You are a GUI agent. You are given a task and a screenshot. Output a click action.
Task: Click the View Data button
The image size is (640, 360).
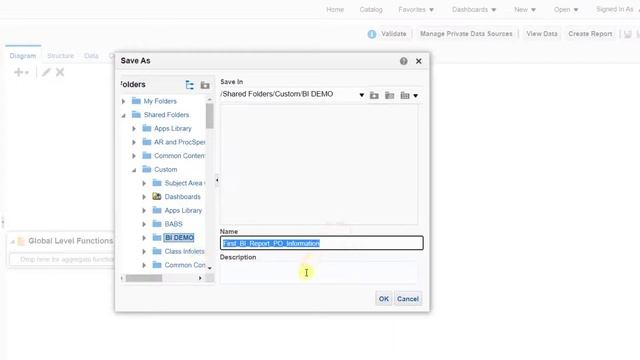tap(542, 34)
